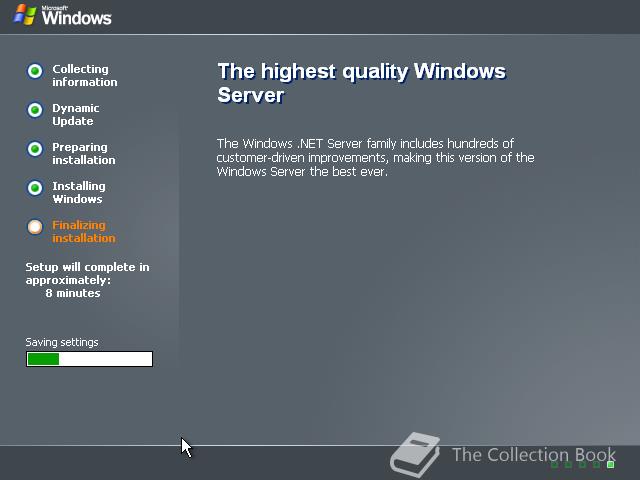
Task: Click the Preparing installation step label
Action: coord(84,153)
